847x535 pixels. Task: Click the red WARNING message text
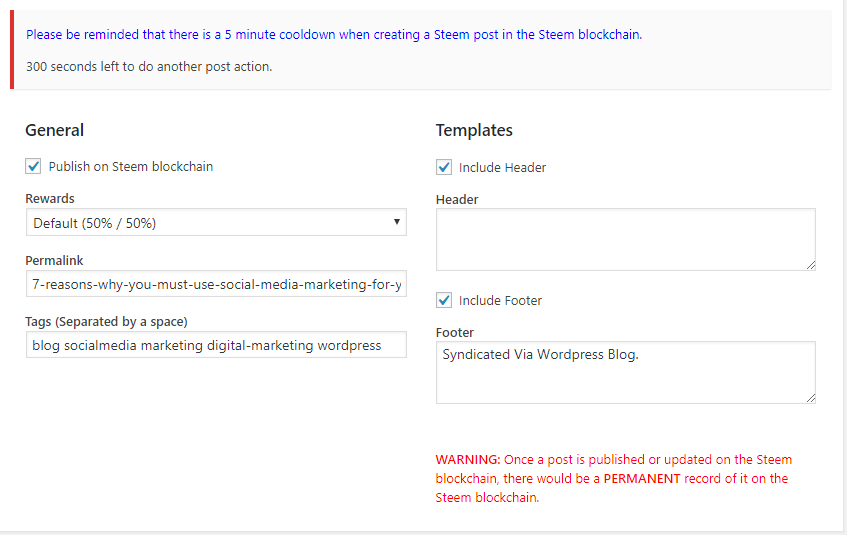(613, 479)
